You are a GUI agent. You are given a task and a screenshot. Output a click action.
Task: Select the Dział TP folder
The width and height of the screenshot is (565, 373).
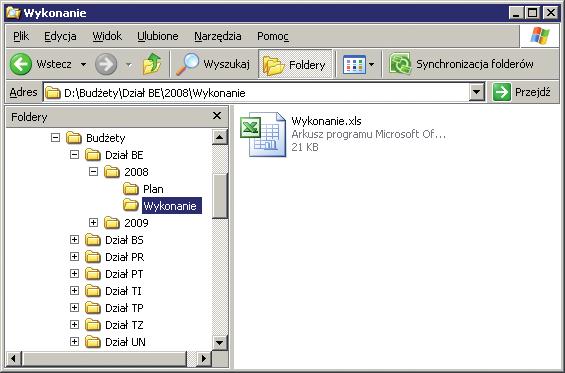(x=124, y=308)
